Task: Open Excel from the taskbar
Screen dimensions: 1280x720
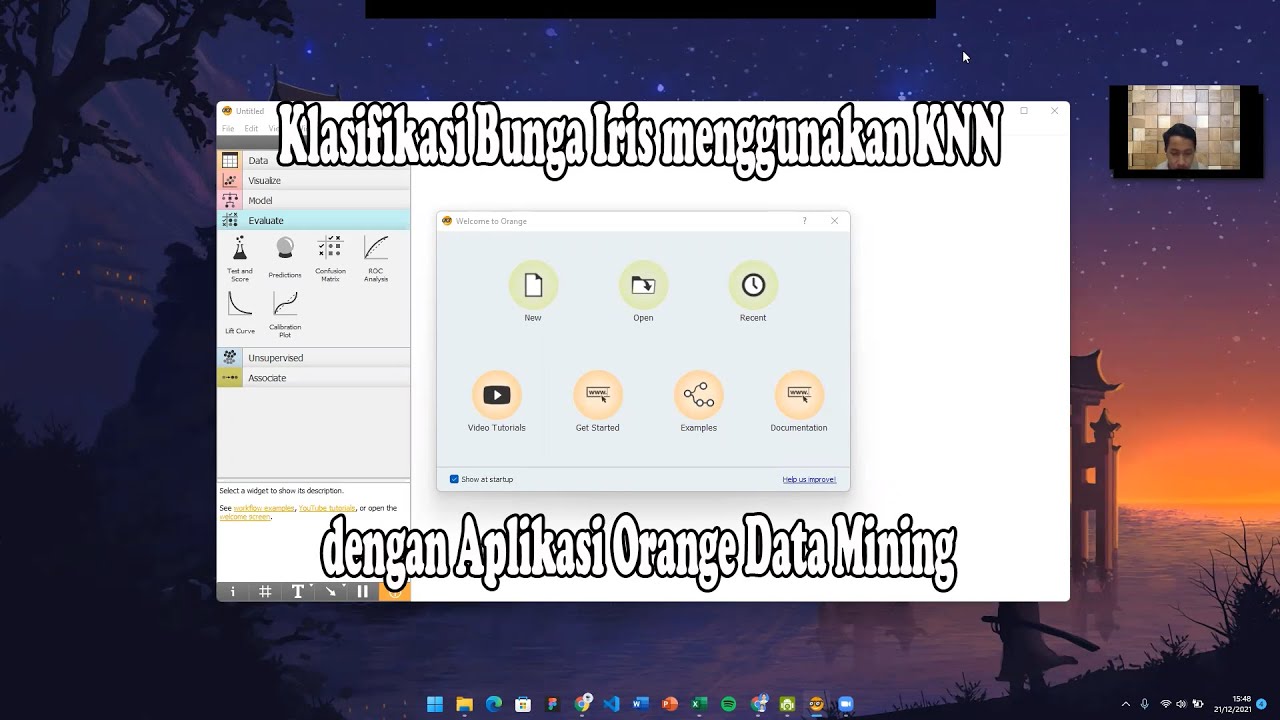Action: click(x=699, y=704)
